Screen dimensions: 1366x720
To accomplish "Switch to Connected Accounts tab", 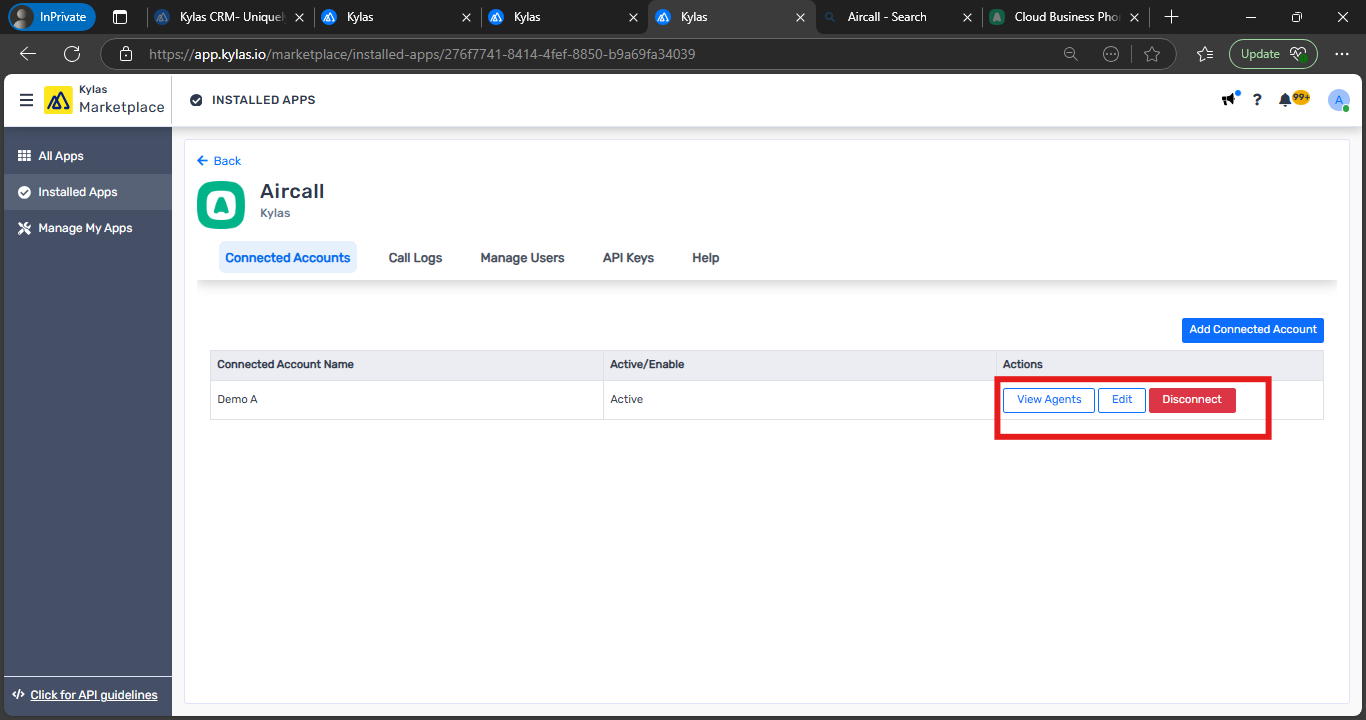I will point(288,257).
